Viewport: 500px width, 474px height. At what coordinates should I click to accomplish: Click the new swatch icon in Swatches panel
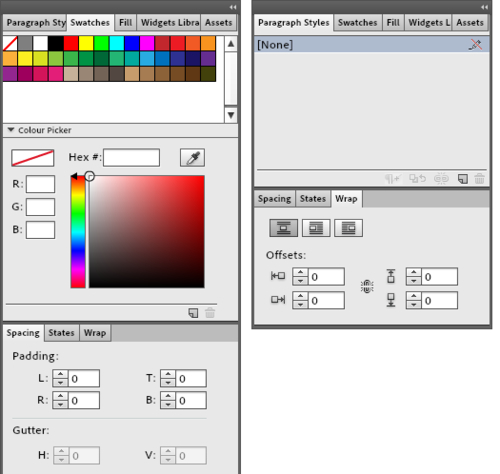pos(193,313)
